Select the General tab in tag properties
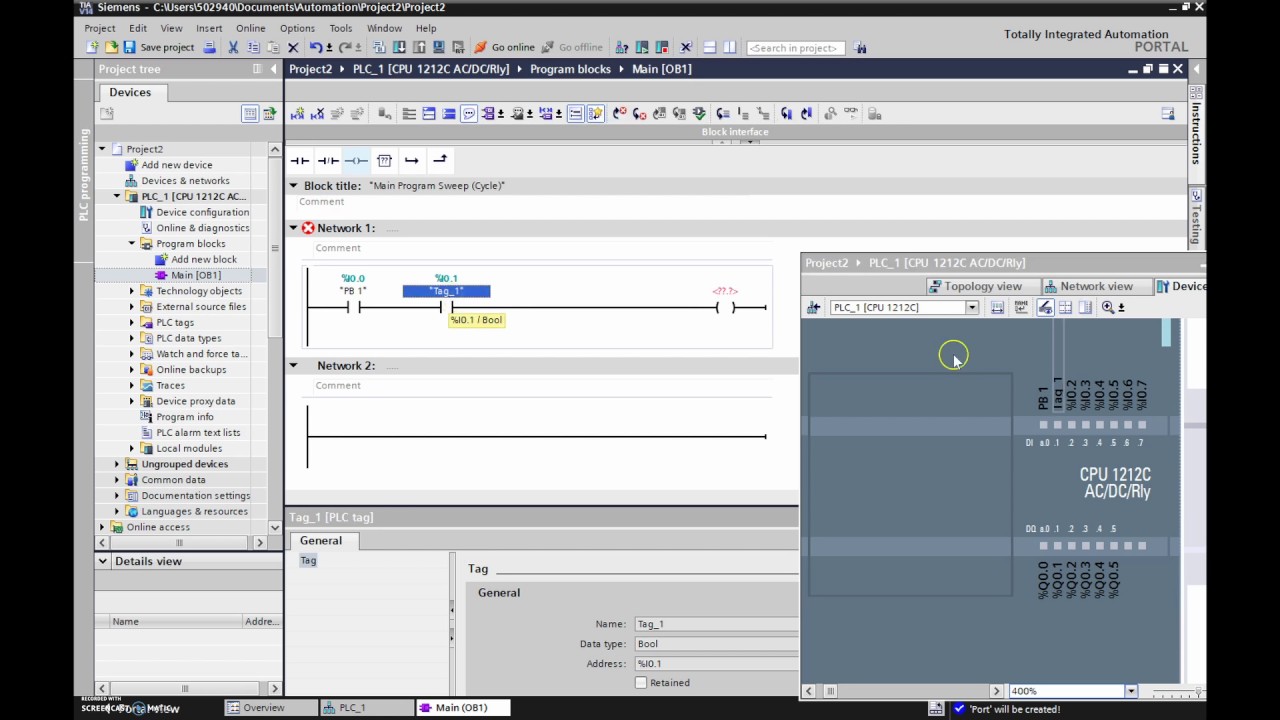The width and height of the screenshot is (1280, 720). [x=321, y=541]
